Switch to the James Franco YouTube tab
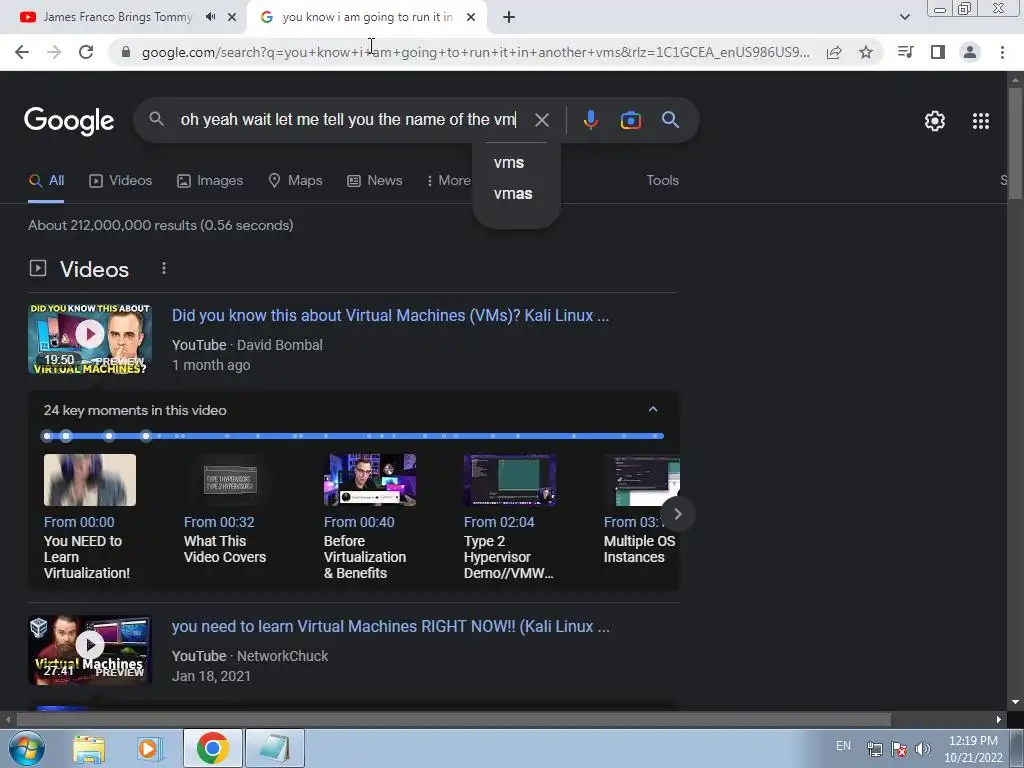The image size is (1024, 768). (x=118, y=18)
